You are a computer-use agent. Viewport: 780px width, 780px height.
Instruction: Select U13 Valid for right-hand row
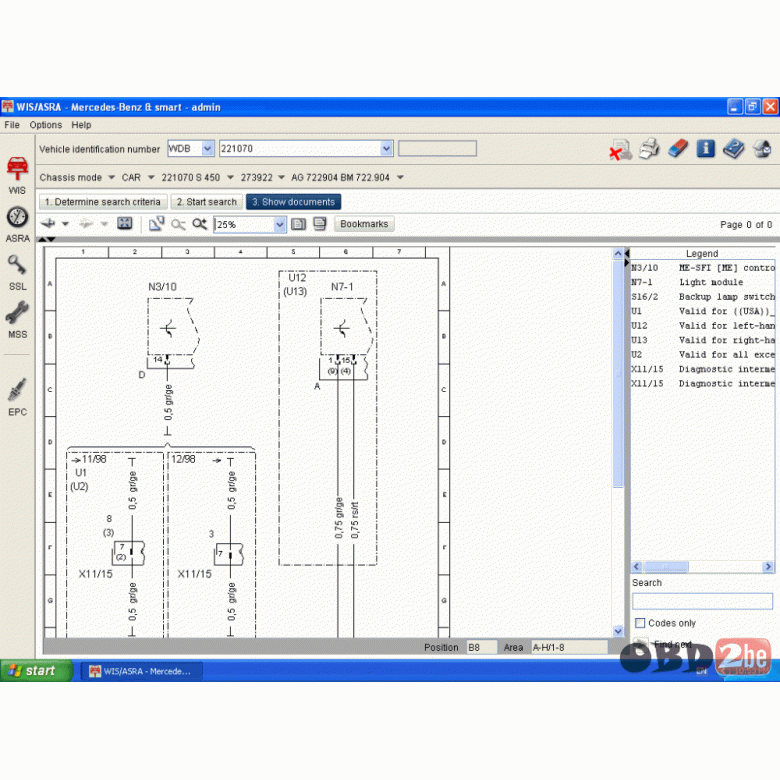click(x=703, y=340)
